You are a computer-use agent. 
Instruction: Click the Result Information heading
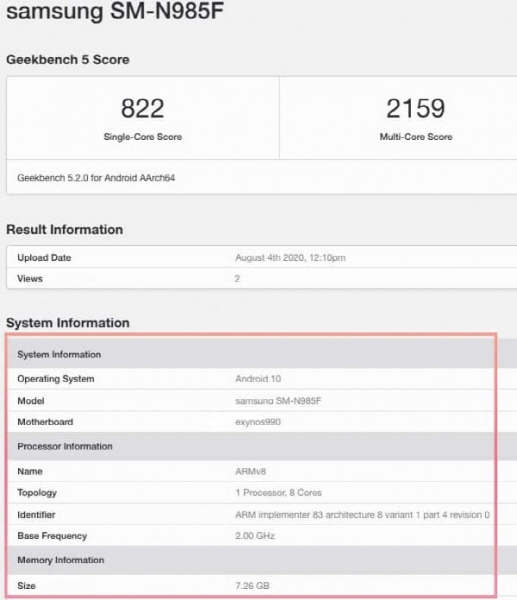pos(65,230)
